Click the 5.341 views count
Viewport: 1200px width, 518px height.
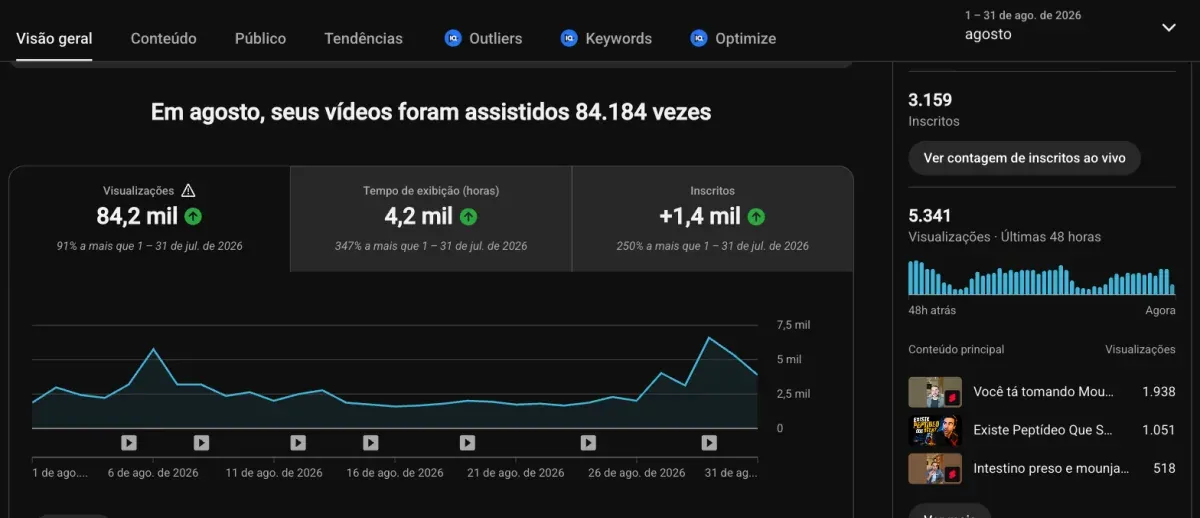coord(930,216)
